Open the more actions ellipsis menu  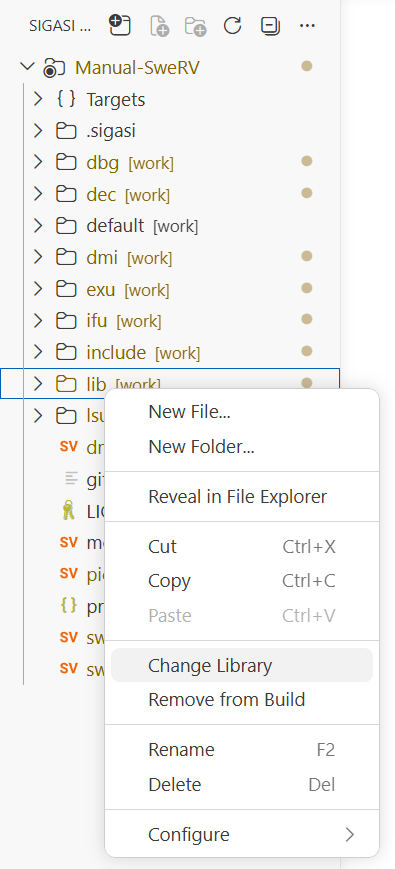(x=307, y=25)
